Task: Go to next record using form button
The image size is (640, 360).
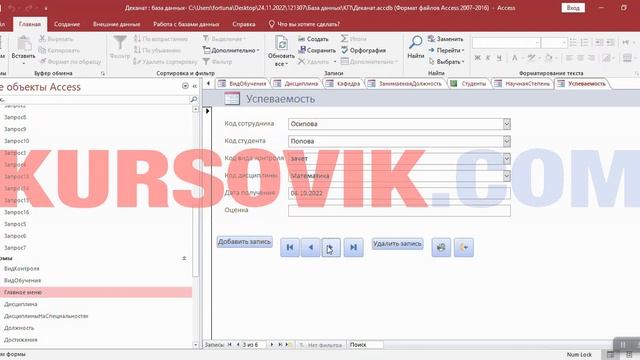Action: [331, 247]
